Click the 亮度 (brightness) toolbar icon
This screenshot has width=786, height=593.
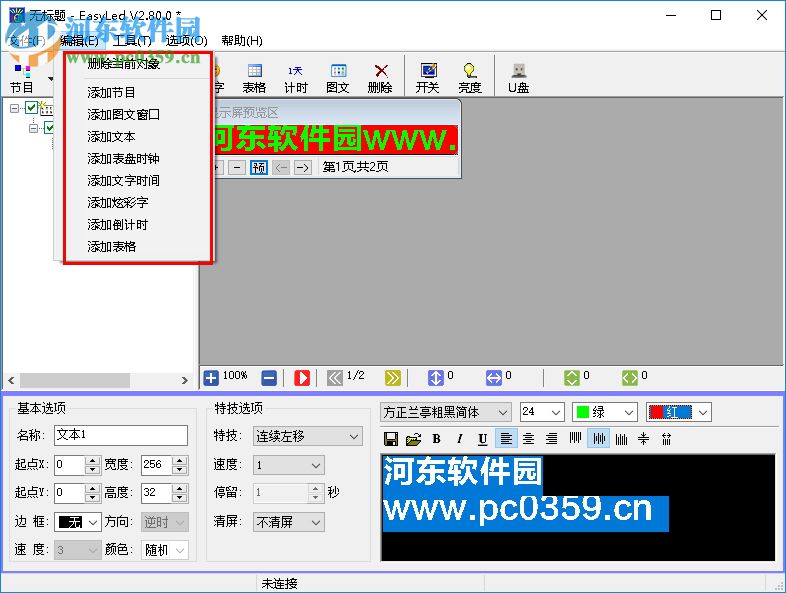click(x=469, y=79)
